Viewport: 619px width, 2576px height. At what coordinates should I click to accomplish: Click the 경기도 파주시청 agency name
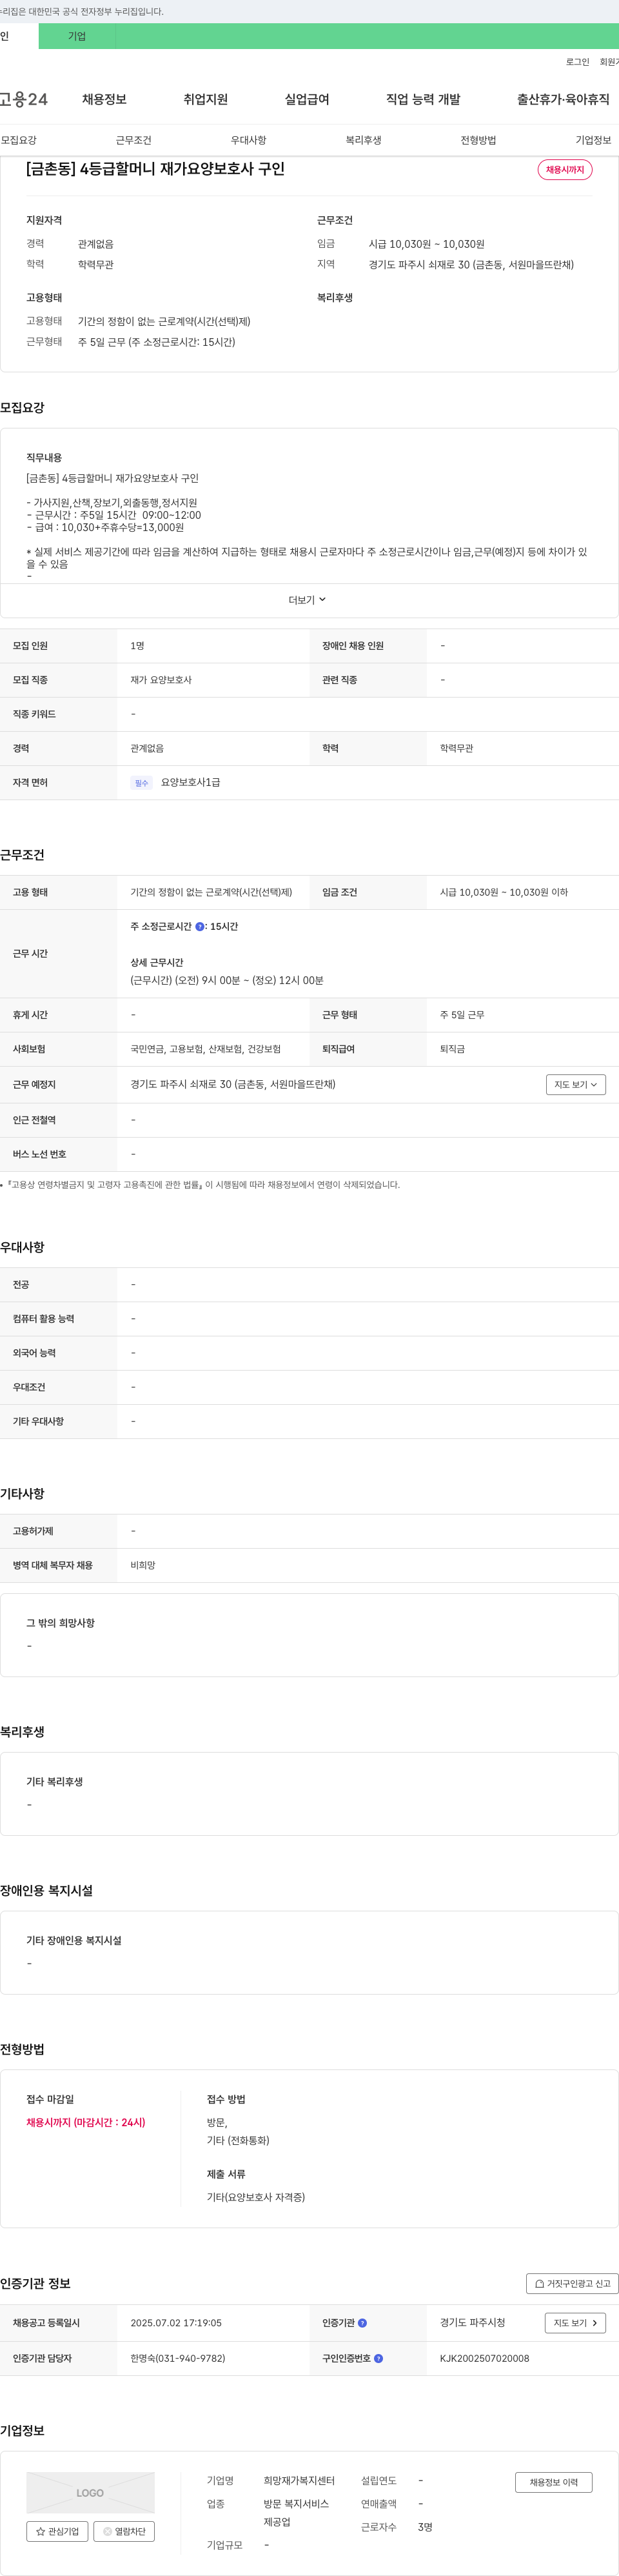coord(472,2322)
